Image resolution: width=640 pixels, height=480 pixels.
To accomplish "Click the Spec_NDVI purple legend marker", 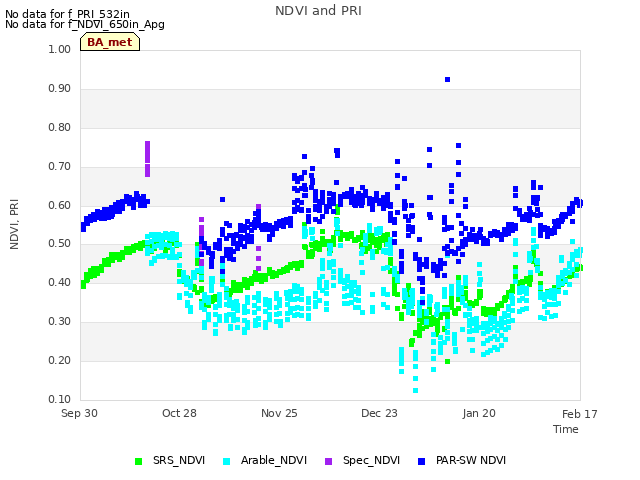I will pyautogui.click(x=329, y=461).
